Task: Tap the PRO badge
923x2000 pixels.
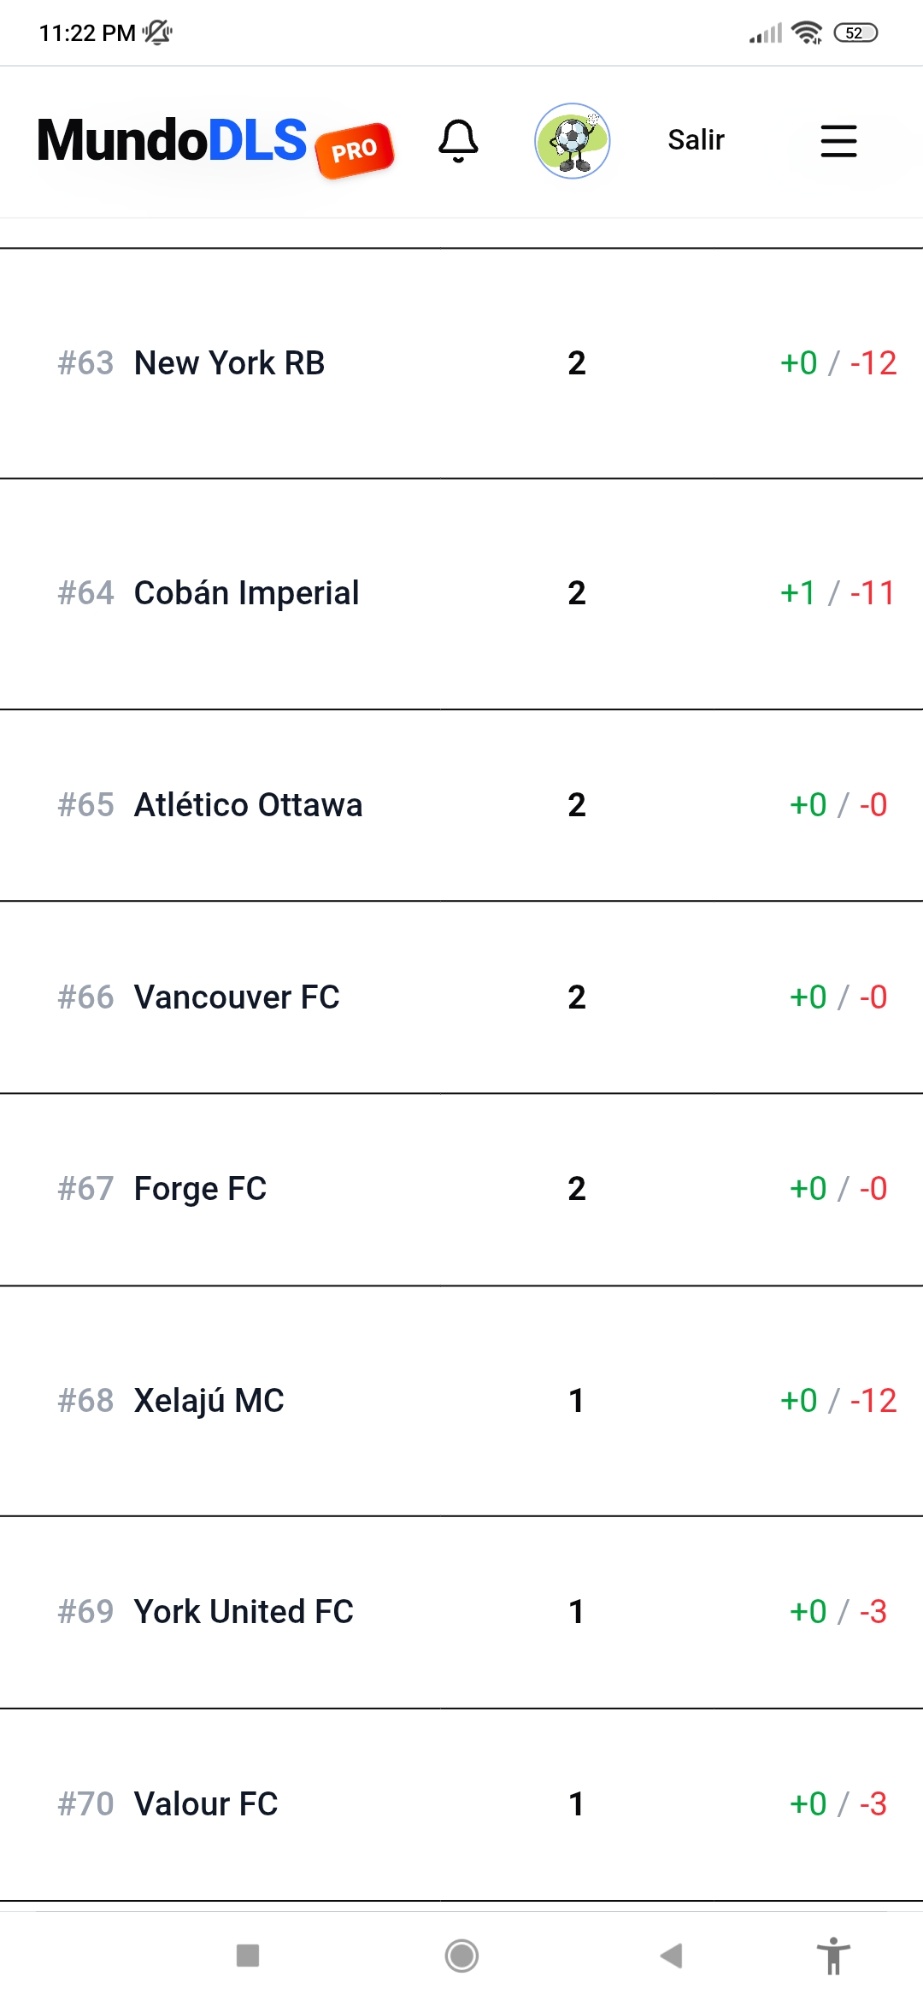Action: point(355,151)
